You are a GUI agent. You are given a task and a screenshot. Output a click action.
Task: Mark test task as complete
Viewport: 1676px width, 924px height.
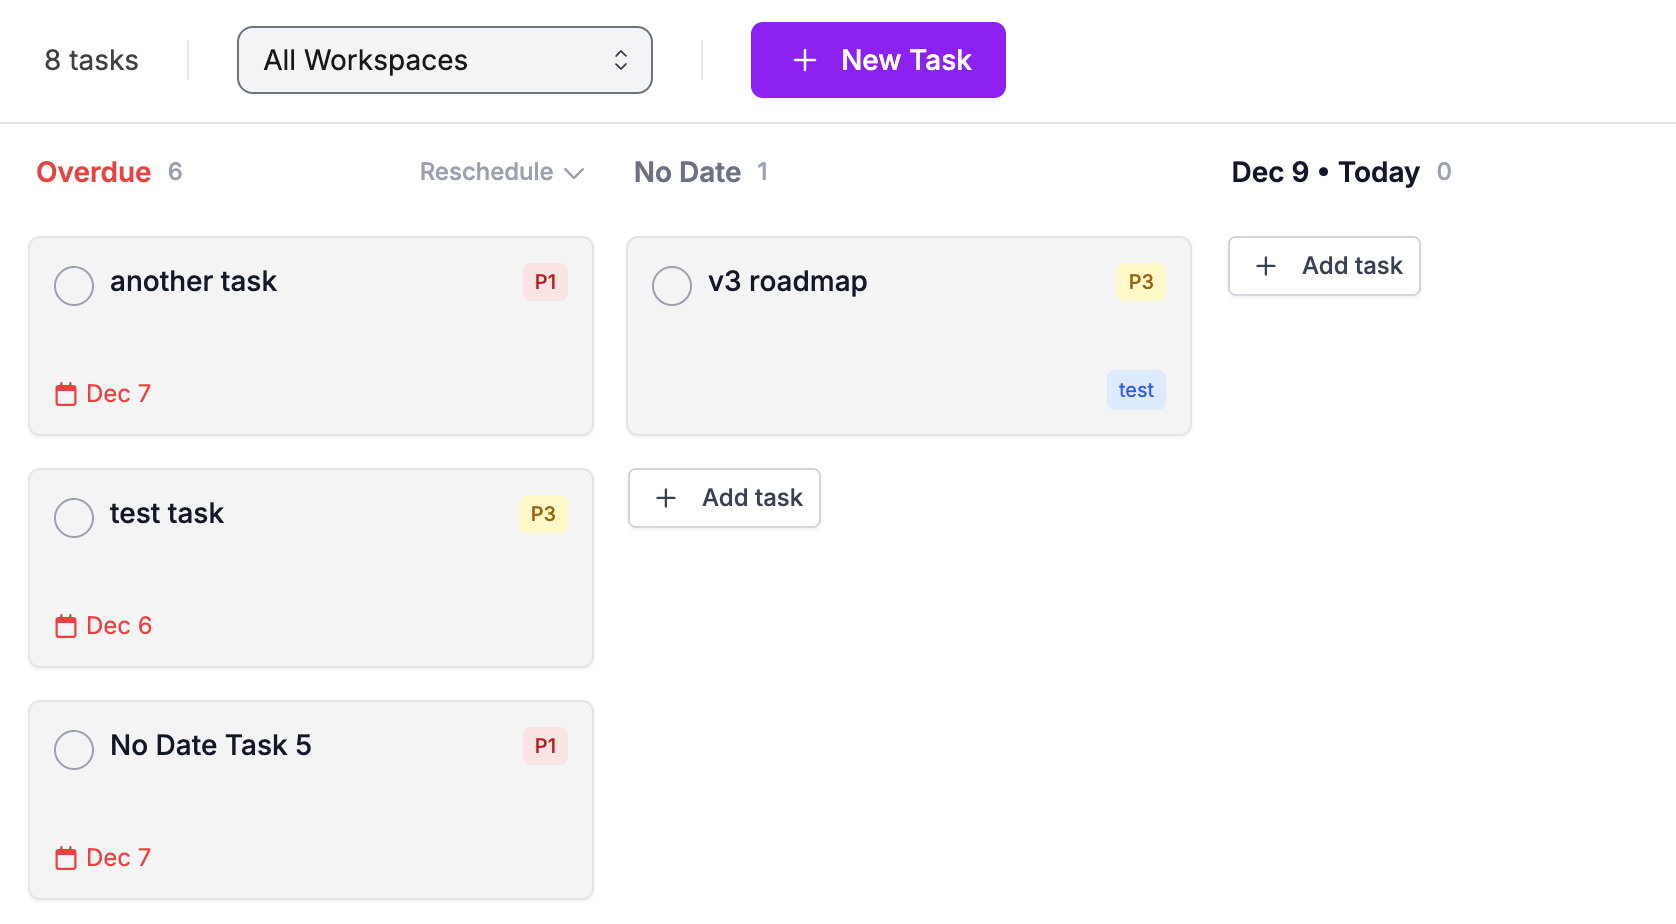pyautogui.click(x=74, y=518)
